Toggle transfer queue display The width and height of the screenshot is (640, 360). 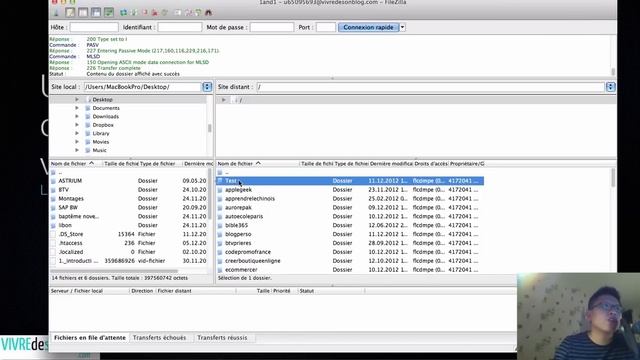(x=109, y=13)
